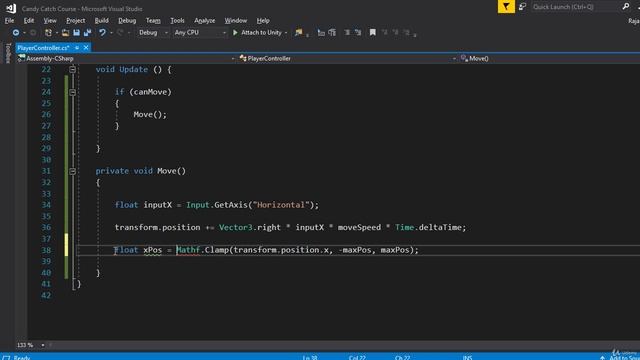The width and height of the screenshot is (640, 360).
Task: Click the "Horizontal" string on line 34
Action: click(x=281, y=205)
